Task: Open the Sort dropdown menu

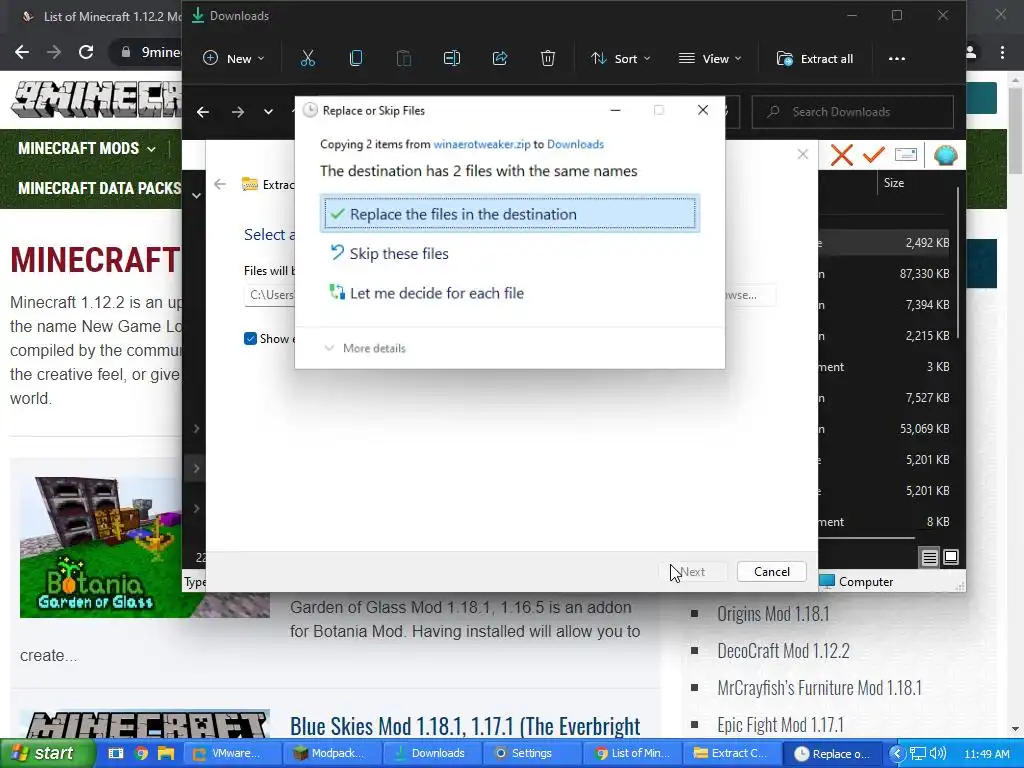Action: coord(620,59)
